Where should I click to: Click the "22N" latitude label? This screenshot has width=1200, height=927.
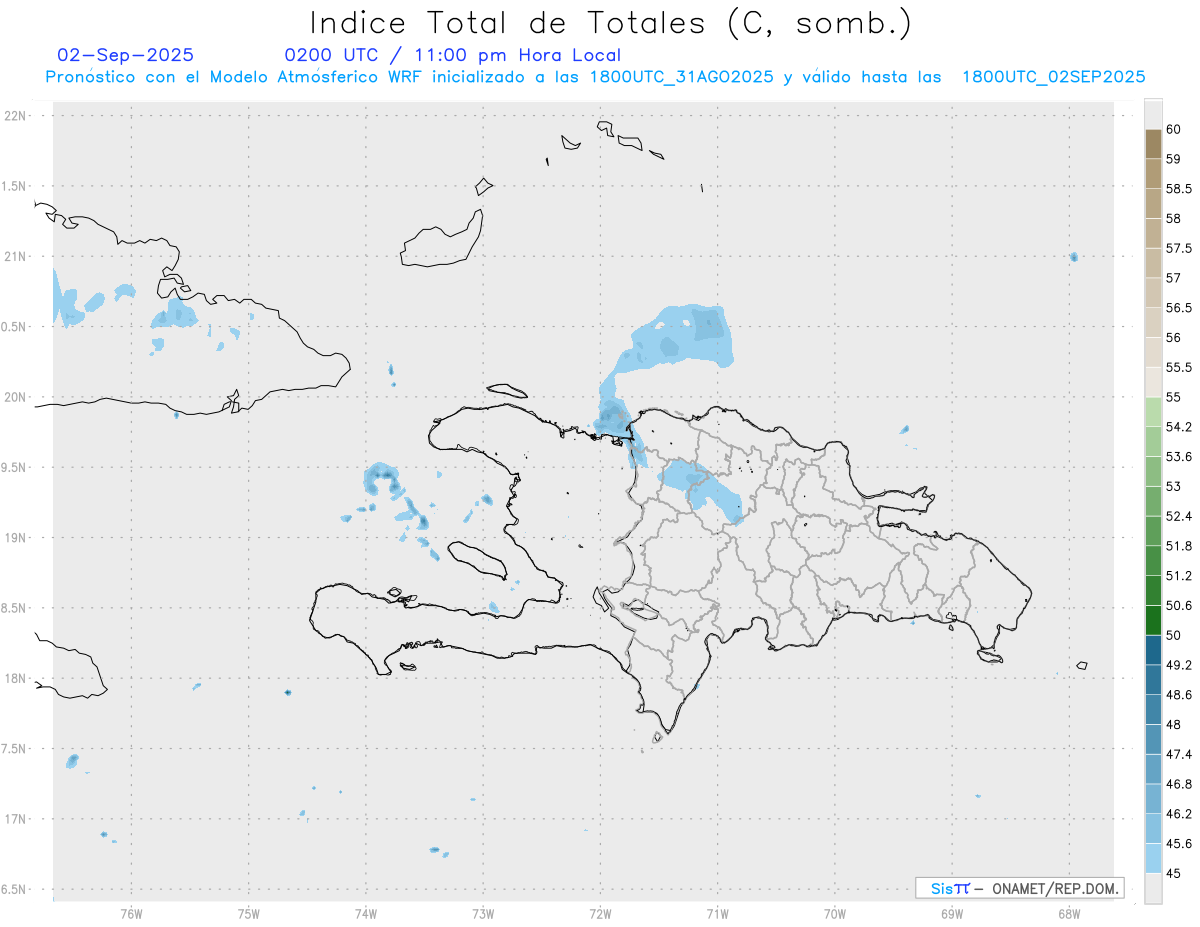(17, 116)
